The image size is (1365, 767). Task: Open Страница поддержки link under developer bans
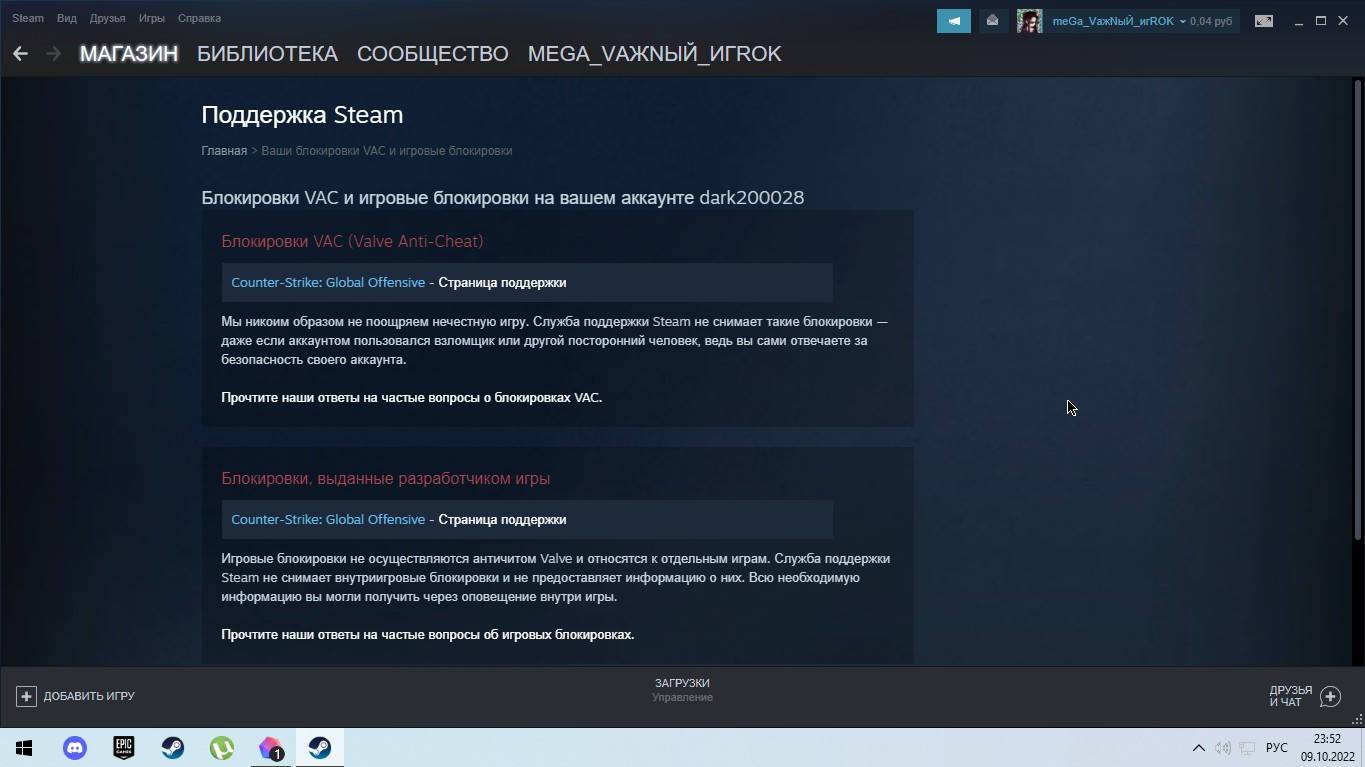[502, 520]
